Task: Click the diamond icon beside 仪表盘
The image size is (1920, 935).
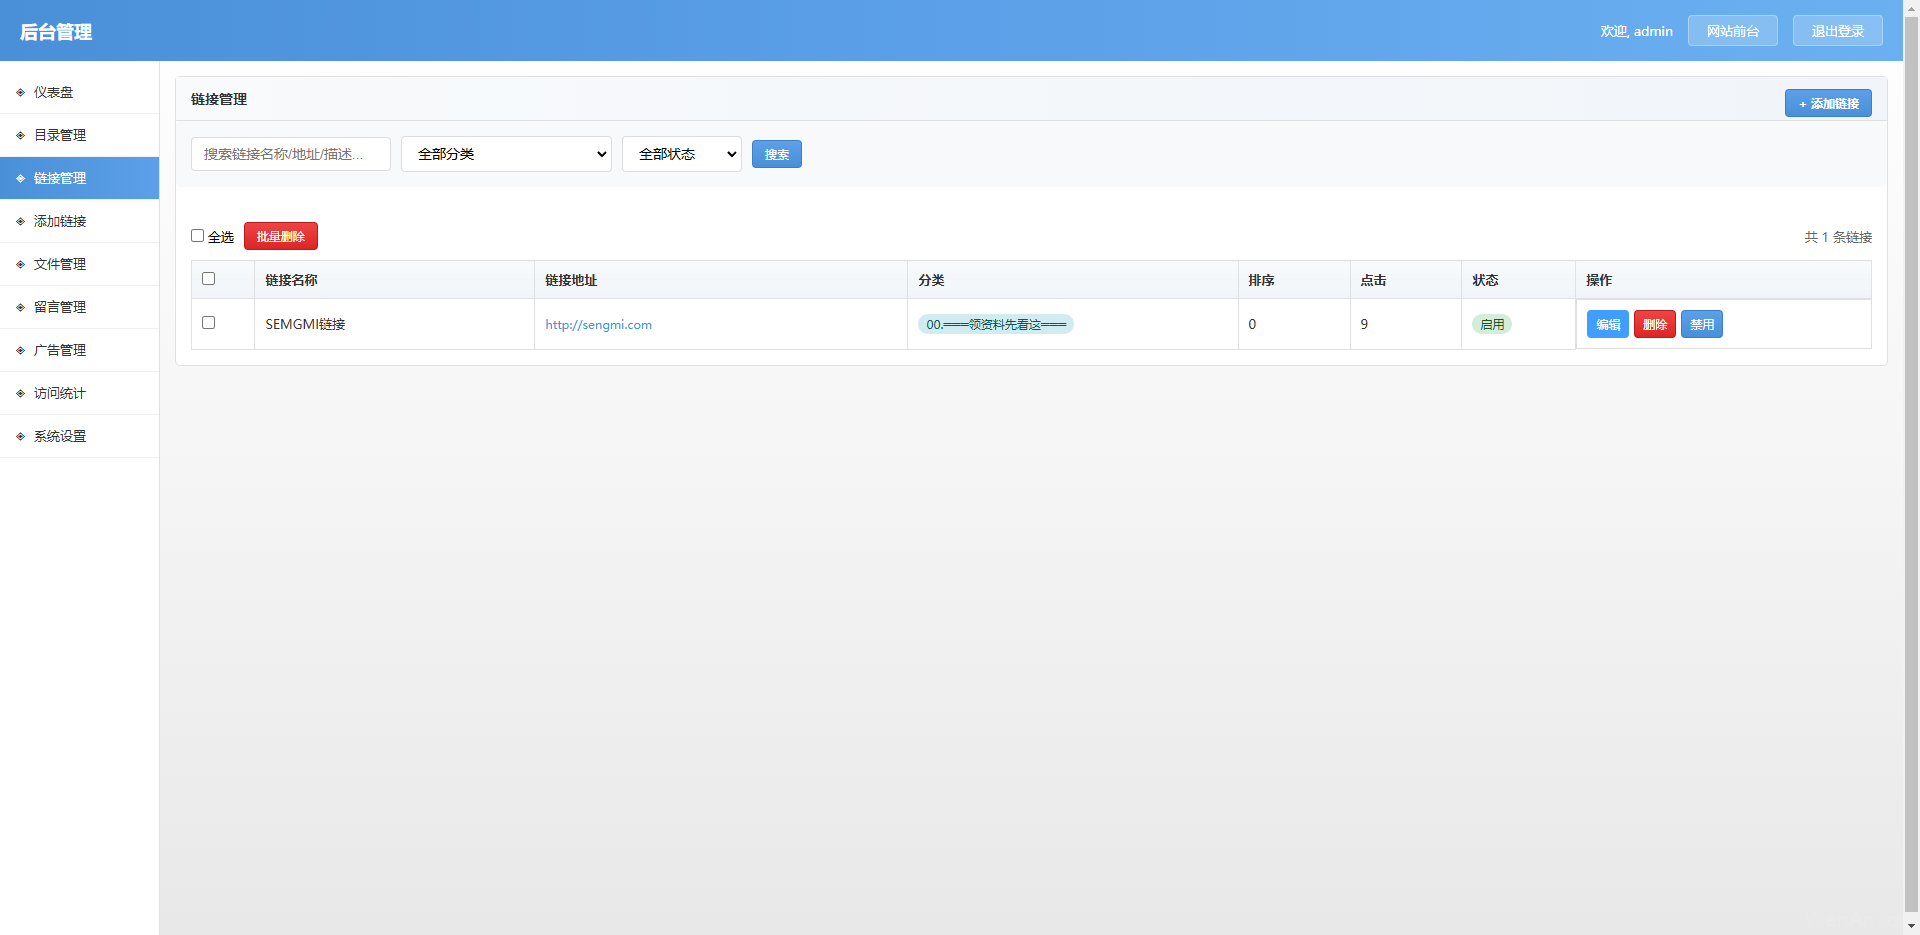Action: click(x=20, y=92)
